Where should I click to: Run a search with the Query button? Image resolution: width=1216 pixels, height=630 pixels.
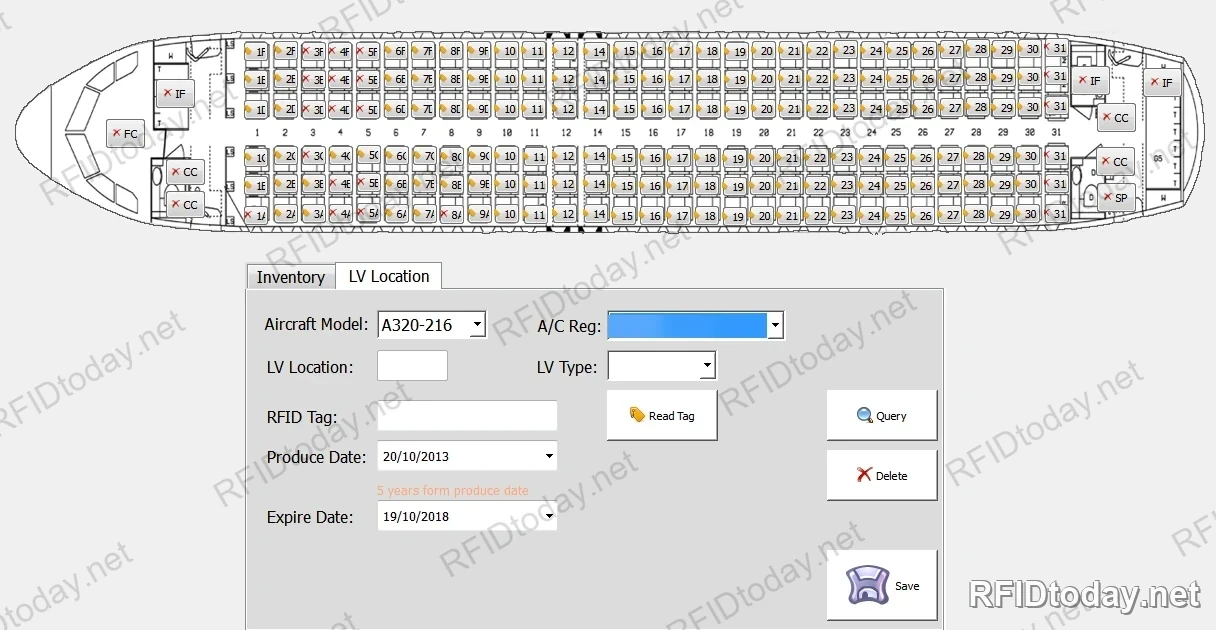tap(881, 415)
